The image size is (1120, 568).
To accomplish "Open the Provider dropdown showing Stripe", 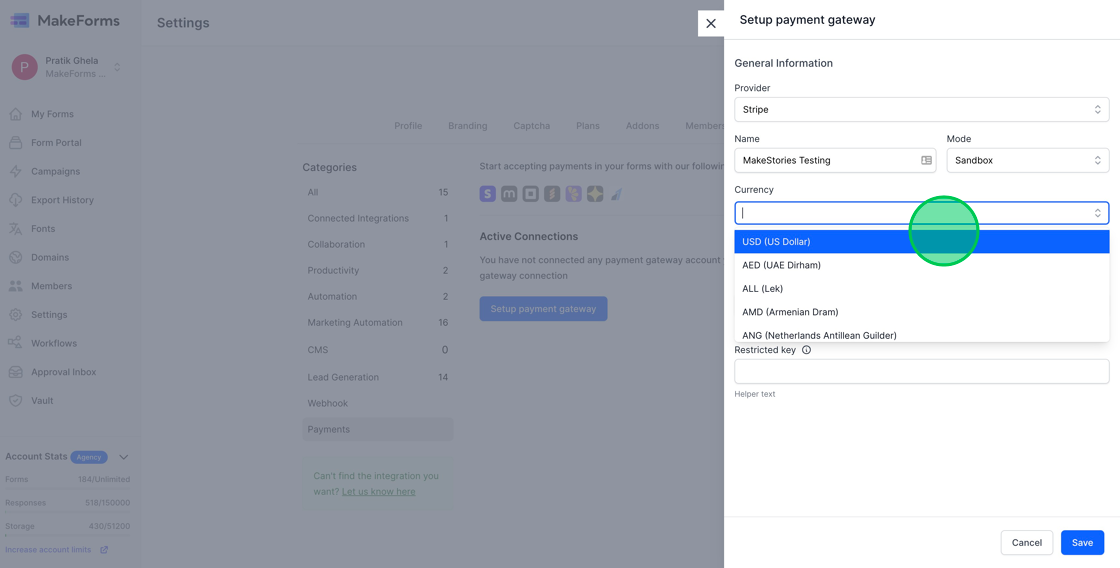I will [x=921, y=110].
